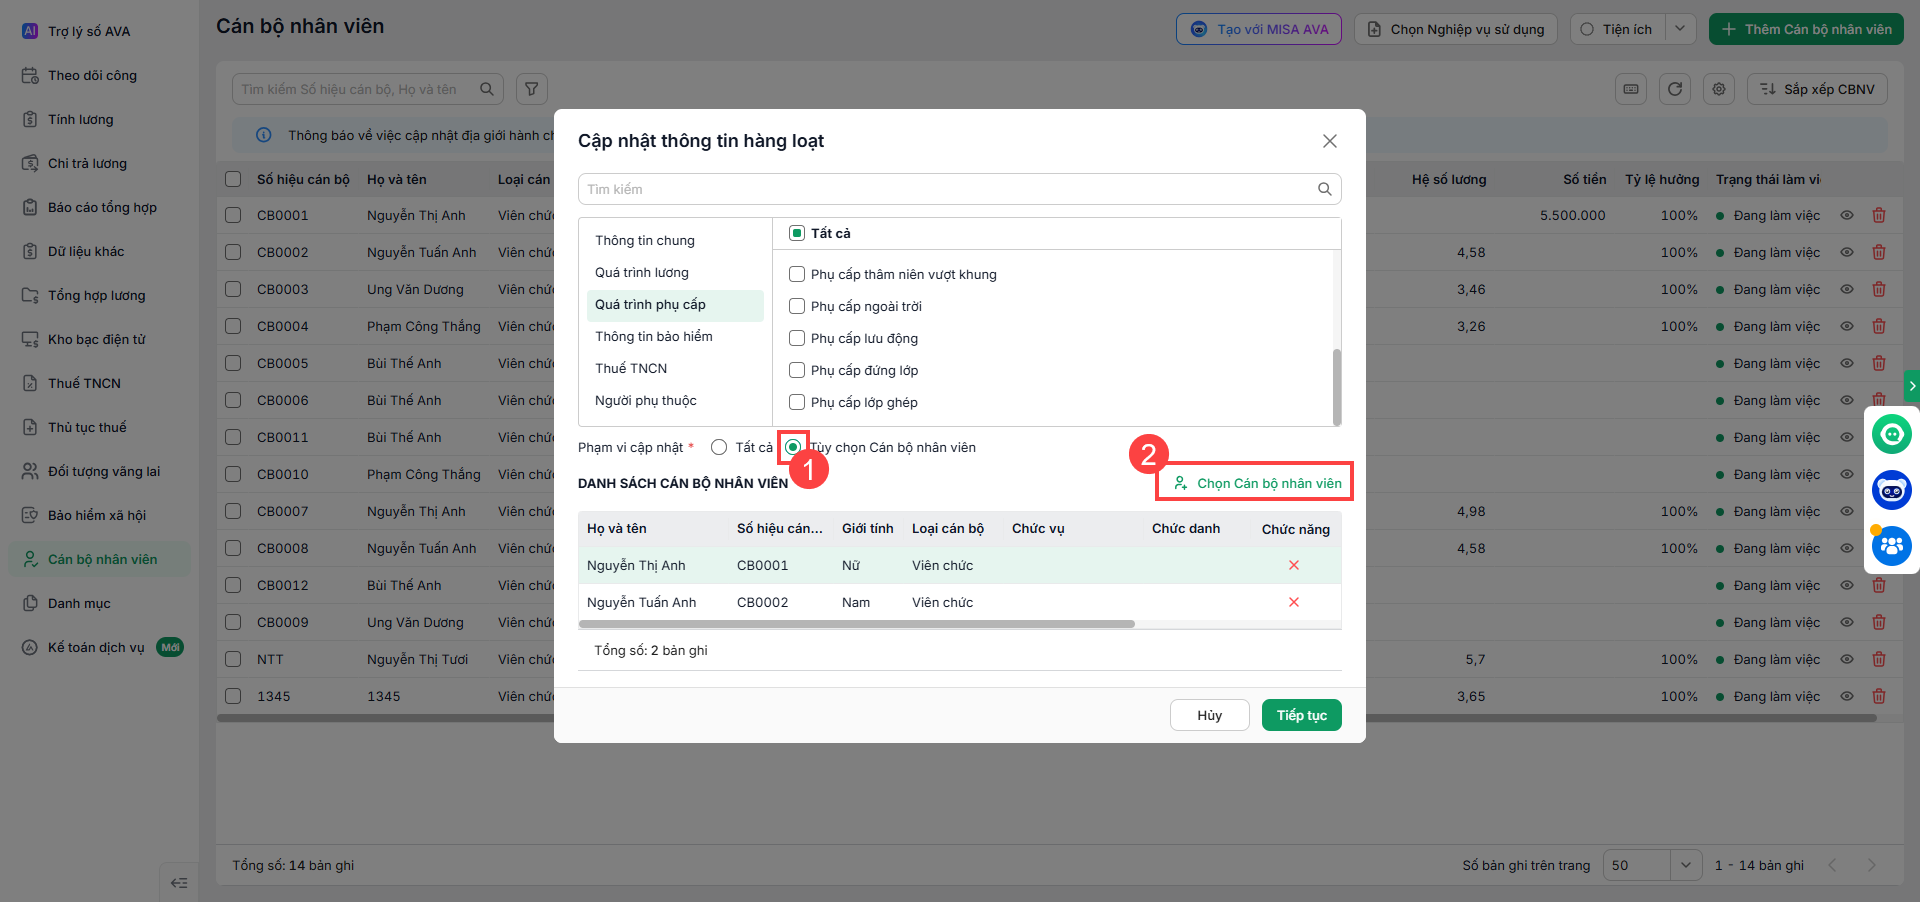The image size is (1920, 902).
Task: Click Tạo với MISA AVA button
Action: [1259, 29]
